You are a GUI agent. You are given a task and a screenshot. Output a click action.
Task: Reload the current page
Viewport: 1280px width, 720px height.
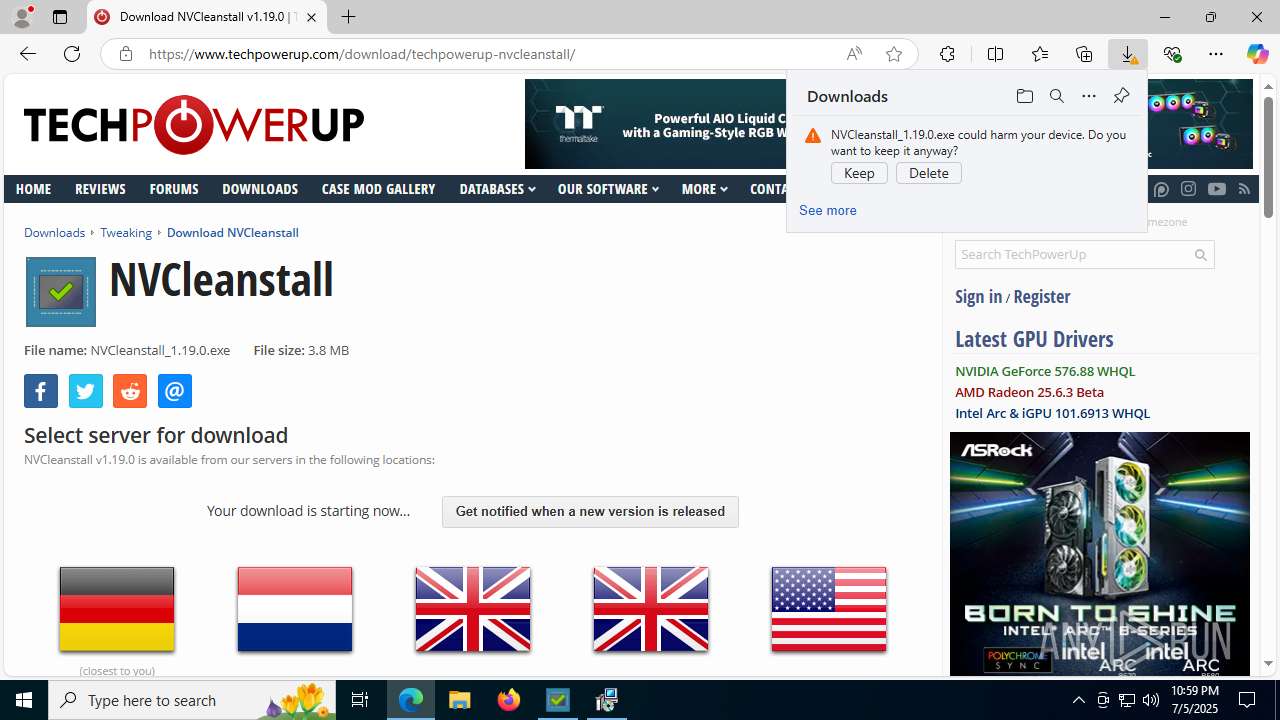(x=72, y=54)
